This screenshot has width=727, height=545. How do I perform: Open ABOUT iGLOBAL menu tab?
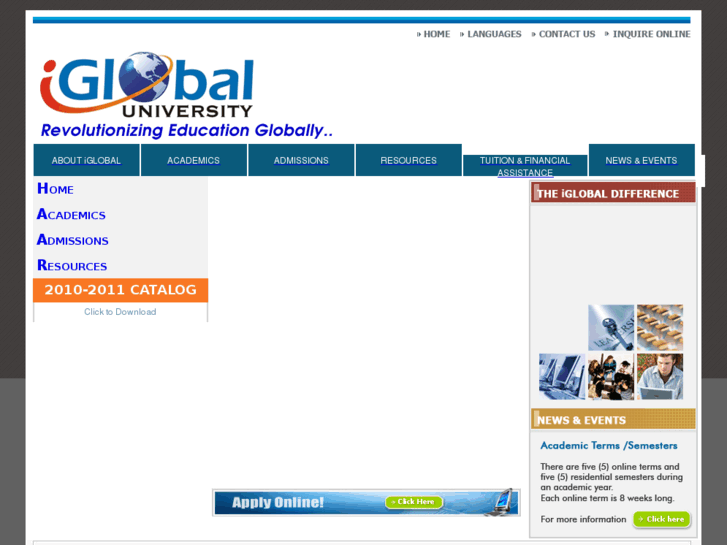[86, 160]
